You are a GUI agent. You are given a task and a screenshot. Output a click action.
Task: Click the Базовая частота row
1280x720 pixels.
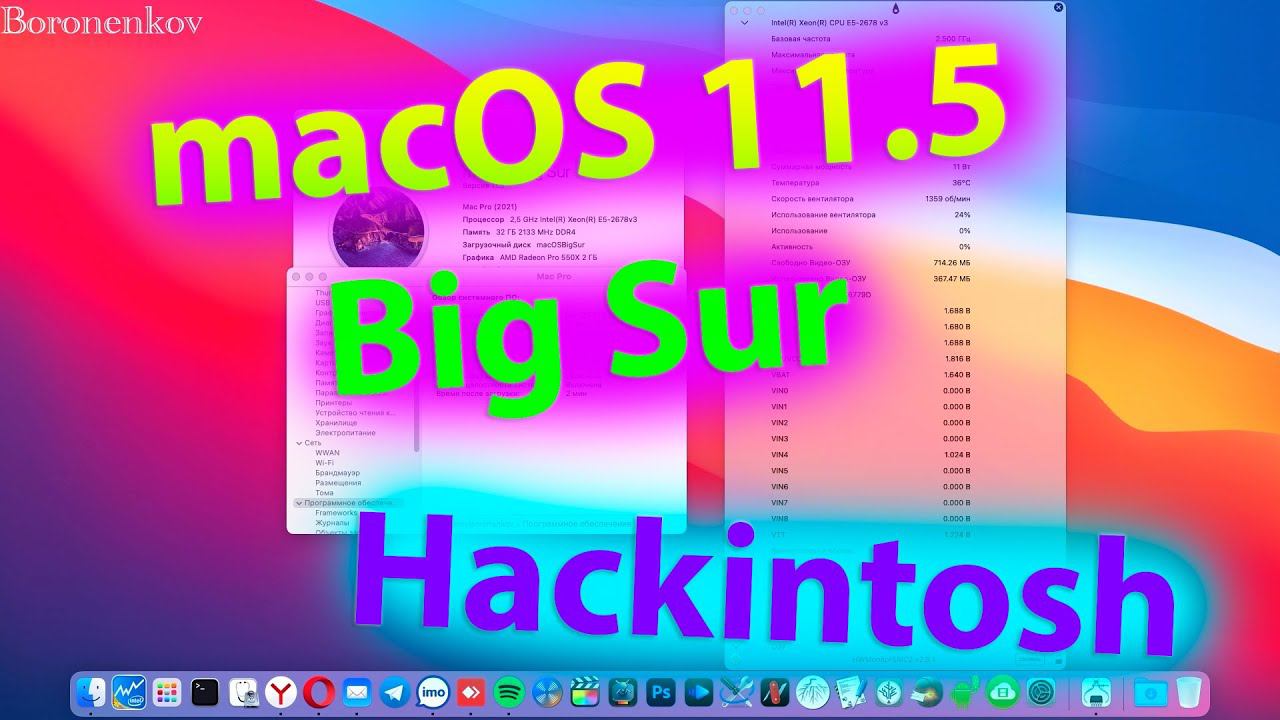click(x=871, y=38)
